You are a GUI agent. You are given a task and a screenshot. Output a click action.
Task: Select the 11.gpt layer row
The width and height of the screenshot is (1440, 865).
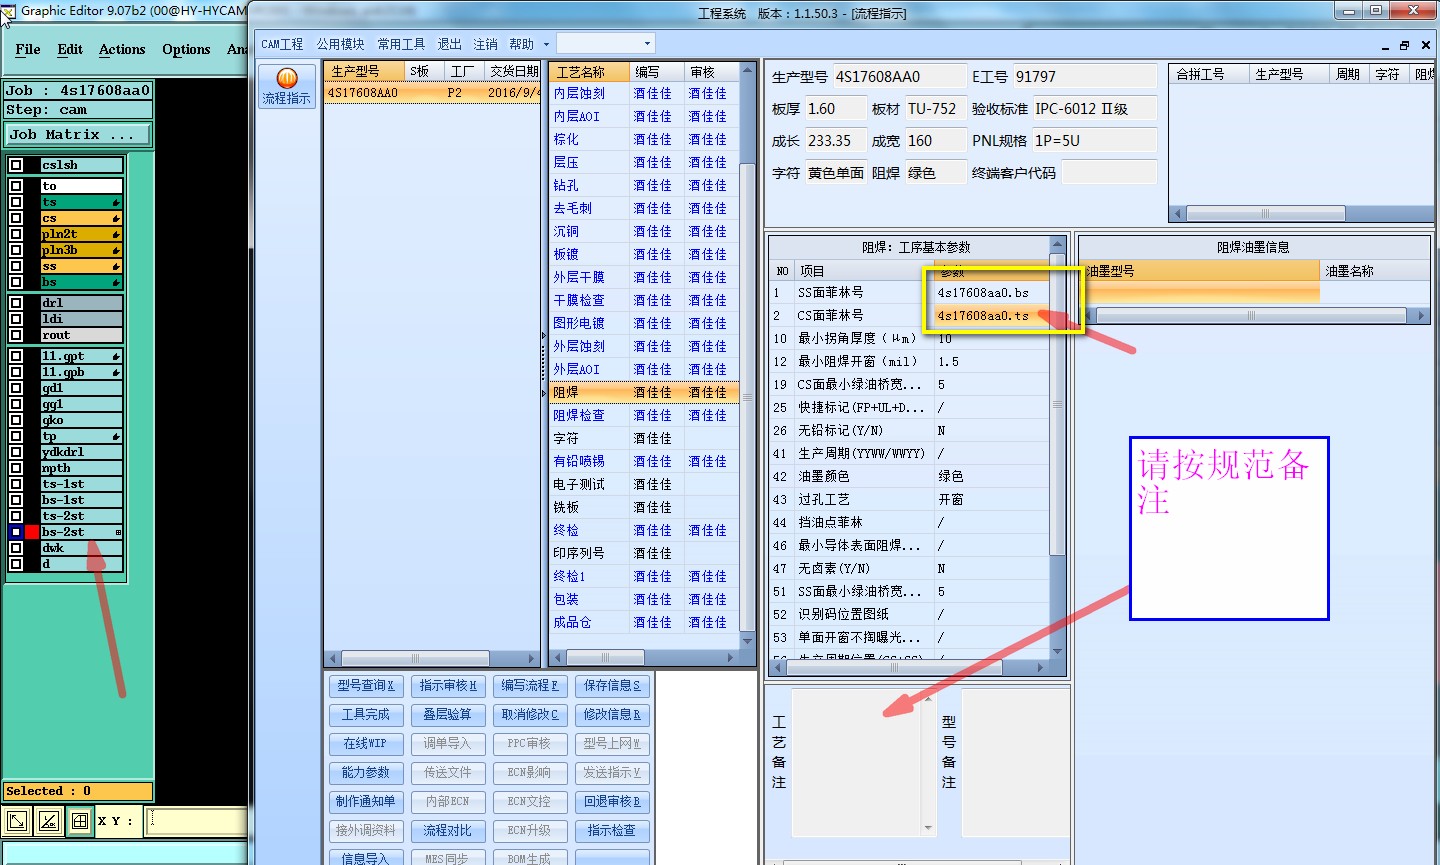tap(81, 356)
